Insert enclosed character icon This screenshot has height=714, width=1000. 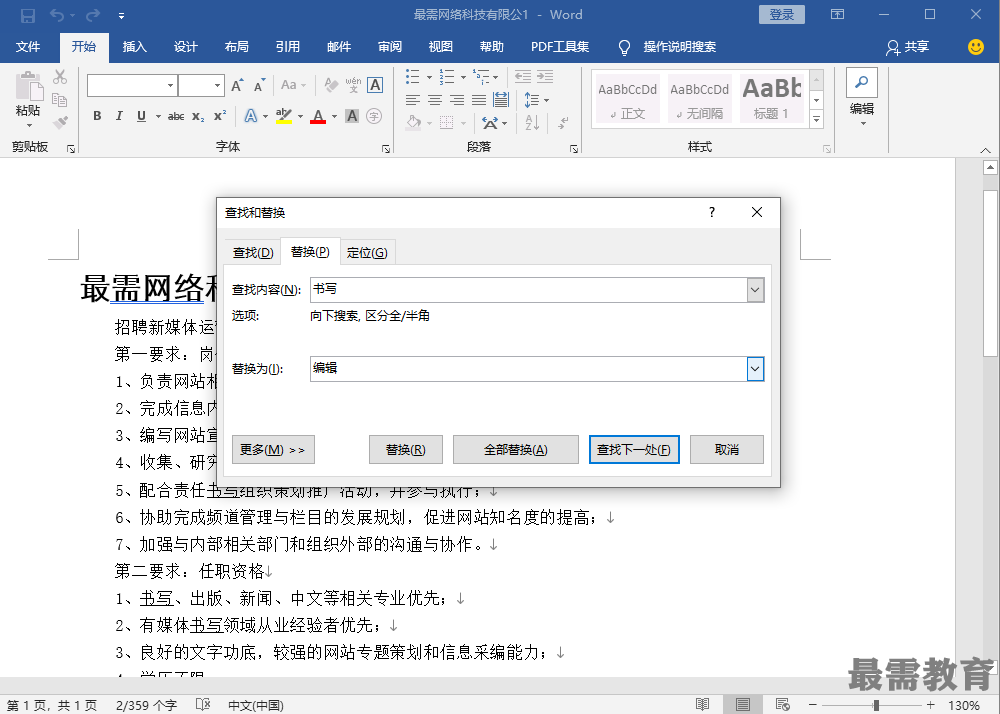pos(374,116)
